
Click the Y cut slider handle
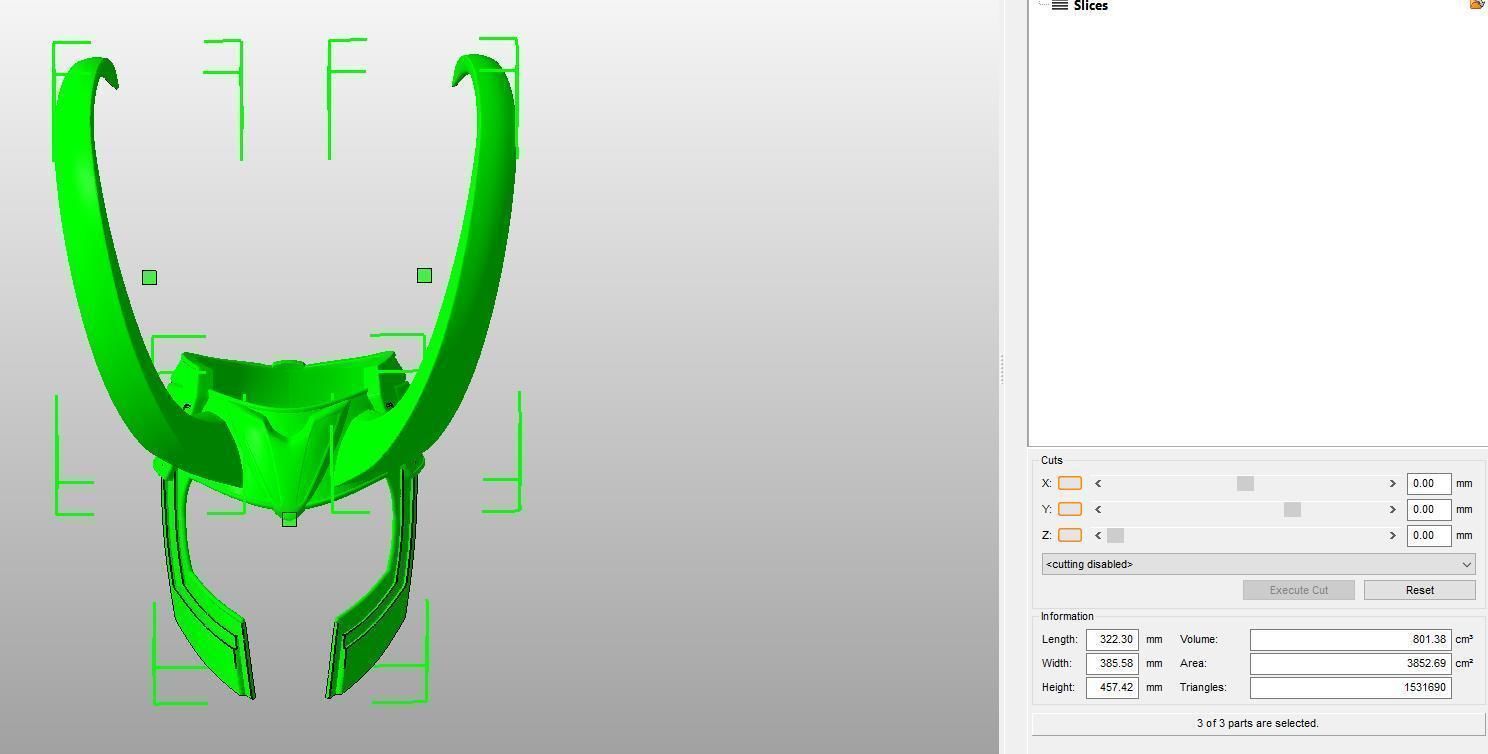(1292, 509)
